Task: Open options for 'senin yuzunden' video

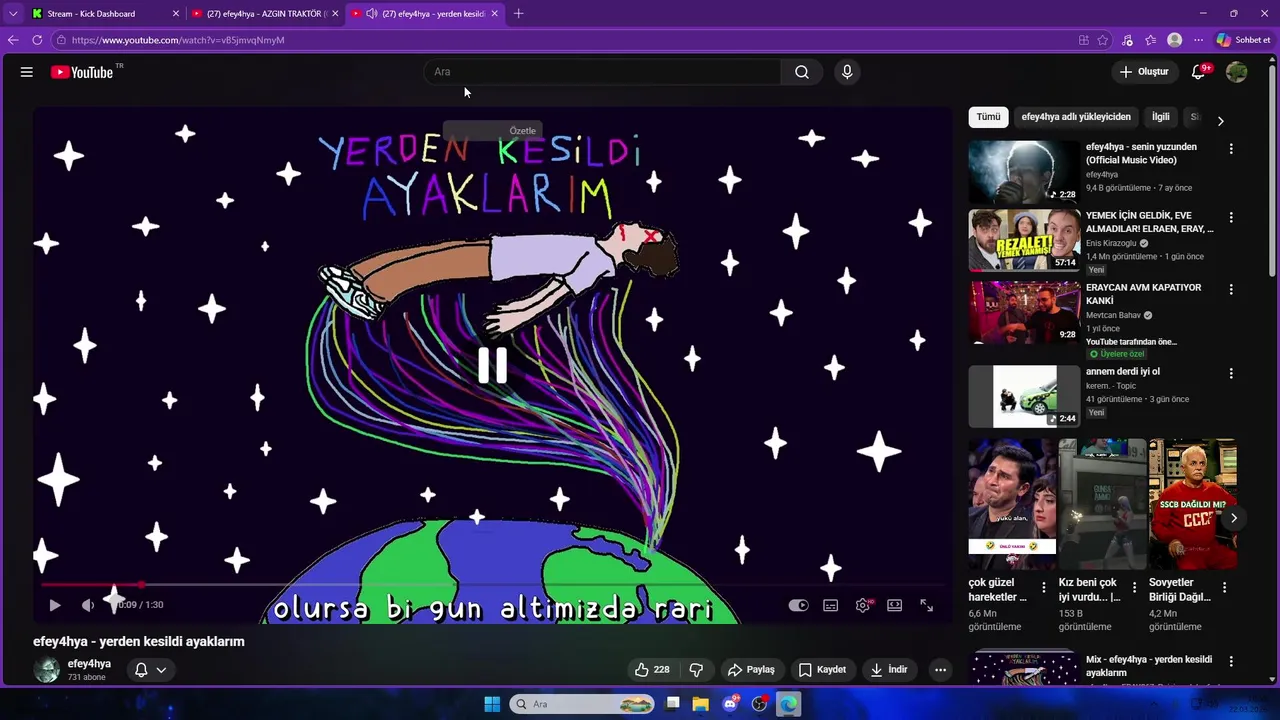Action: coord(1231,149)
